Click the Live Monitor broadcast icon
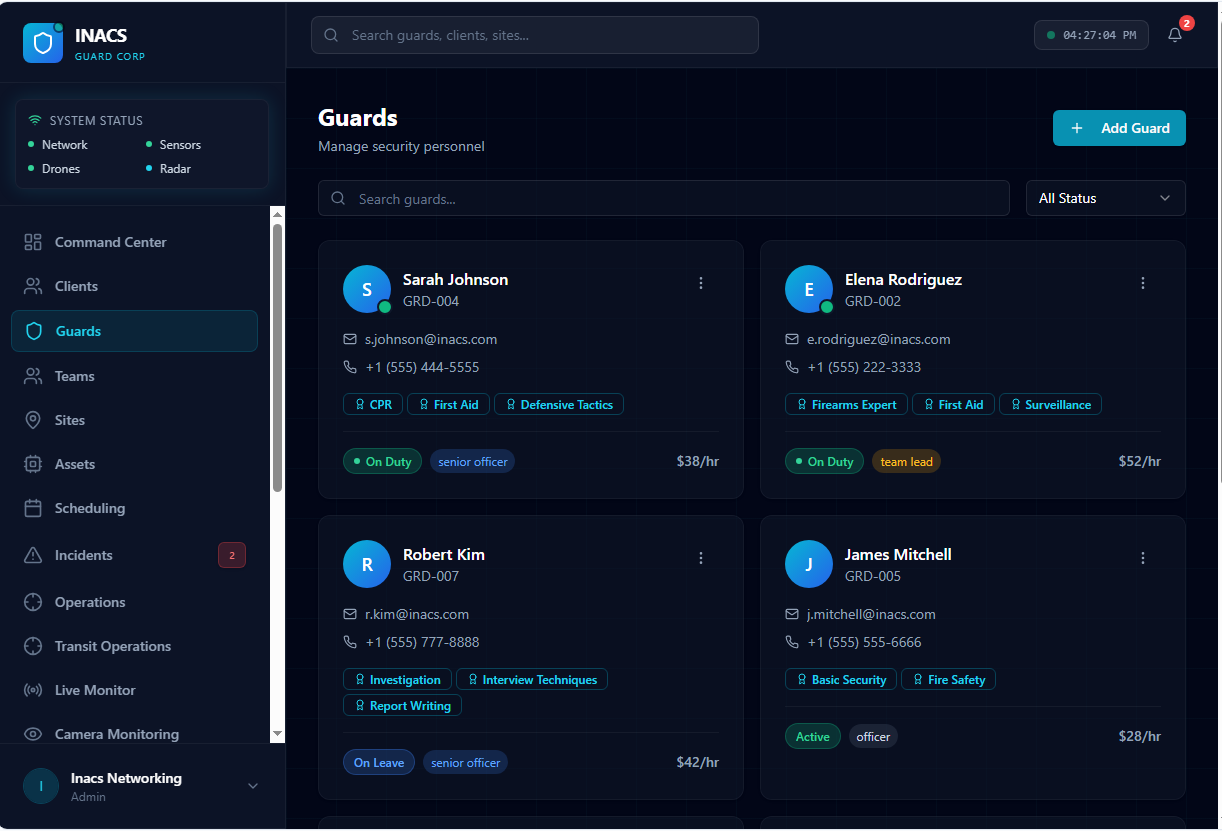 [33, 690]
